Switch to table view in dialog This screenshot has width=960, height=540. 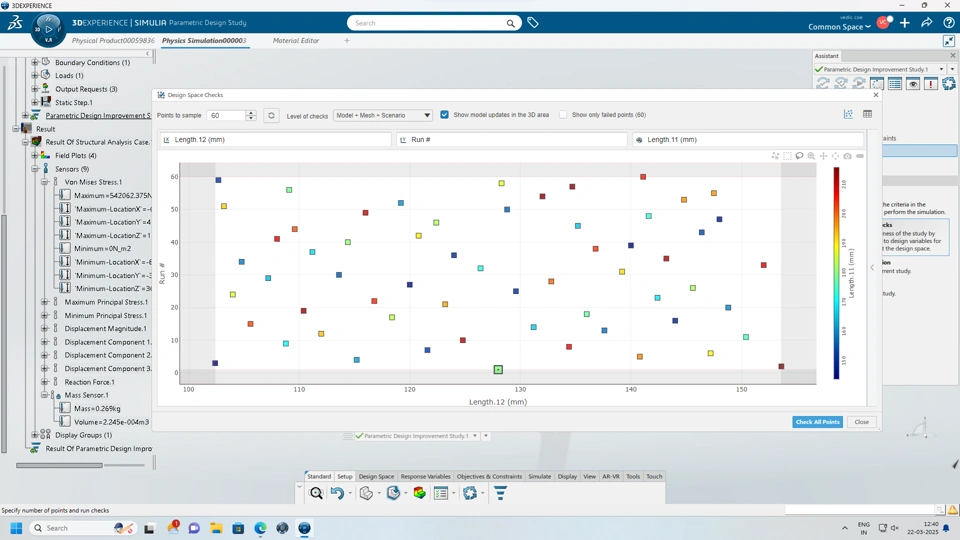point(868,114)
